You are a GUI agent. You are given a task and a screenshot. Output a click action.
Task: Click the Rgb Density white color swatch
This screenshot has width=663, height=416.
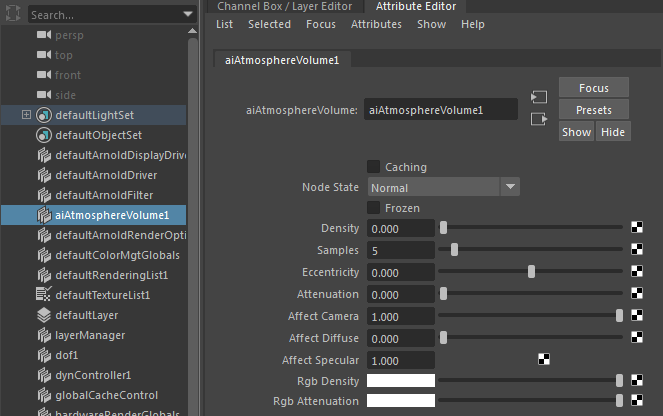click(x=401, y=380)
